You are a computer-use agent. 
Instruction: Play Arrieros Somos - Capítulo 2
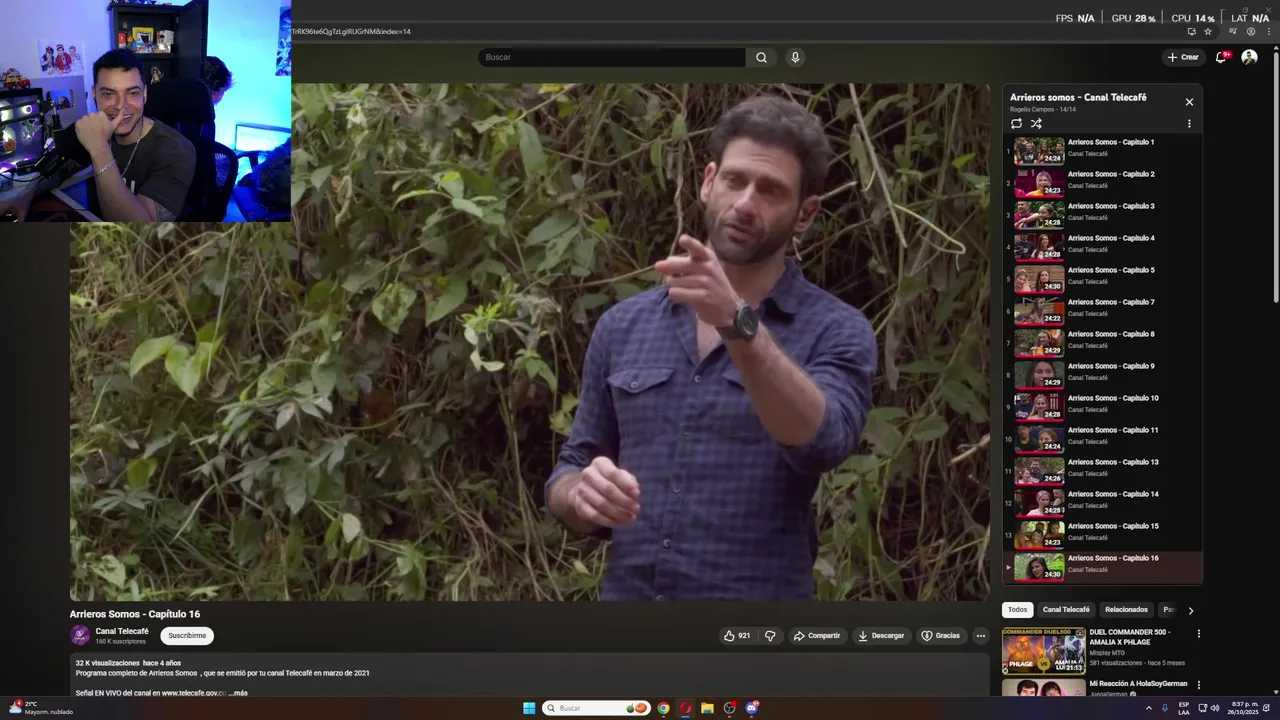point(1104,182)
